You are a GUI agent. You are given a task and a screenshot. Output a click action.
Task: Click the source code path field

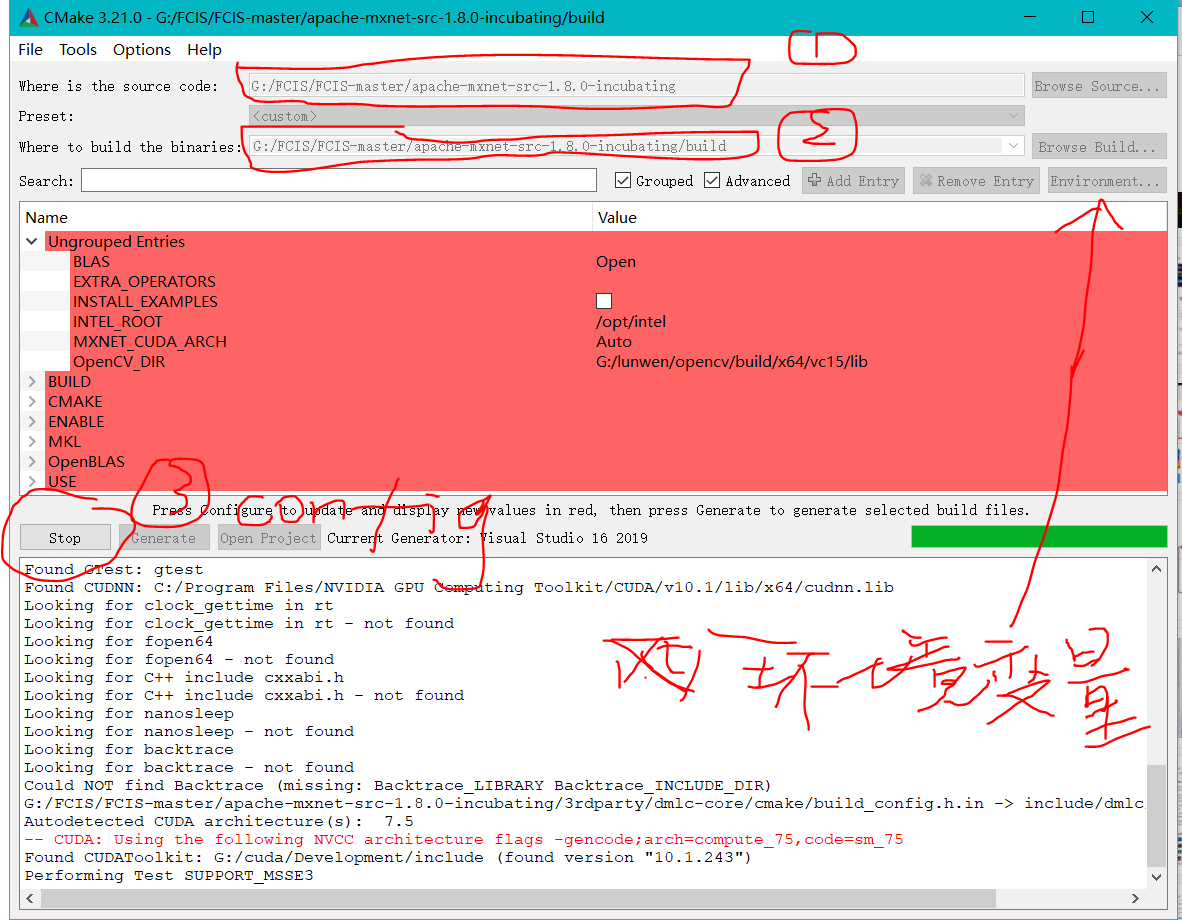pyautogui.click(x=636, y=86)
